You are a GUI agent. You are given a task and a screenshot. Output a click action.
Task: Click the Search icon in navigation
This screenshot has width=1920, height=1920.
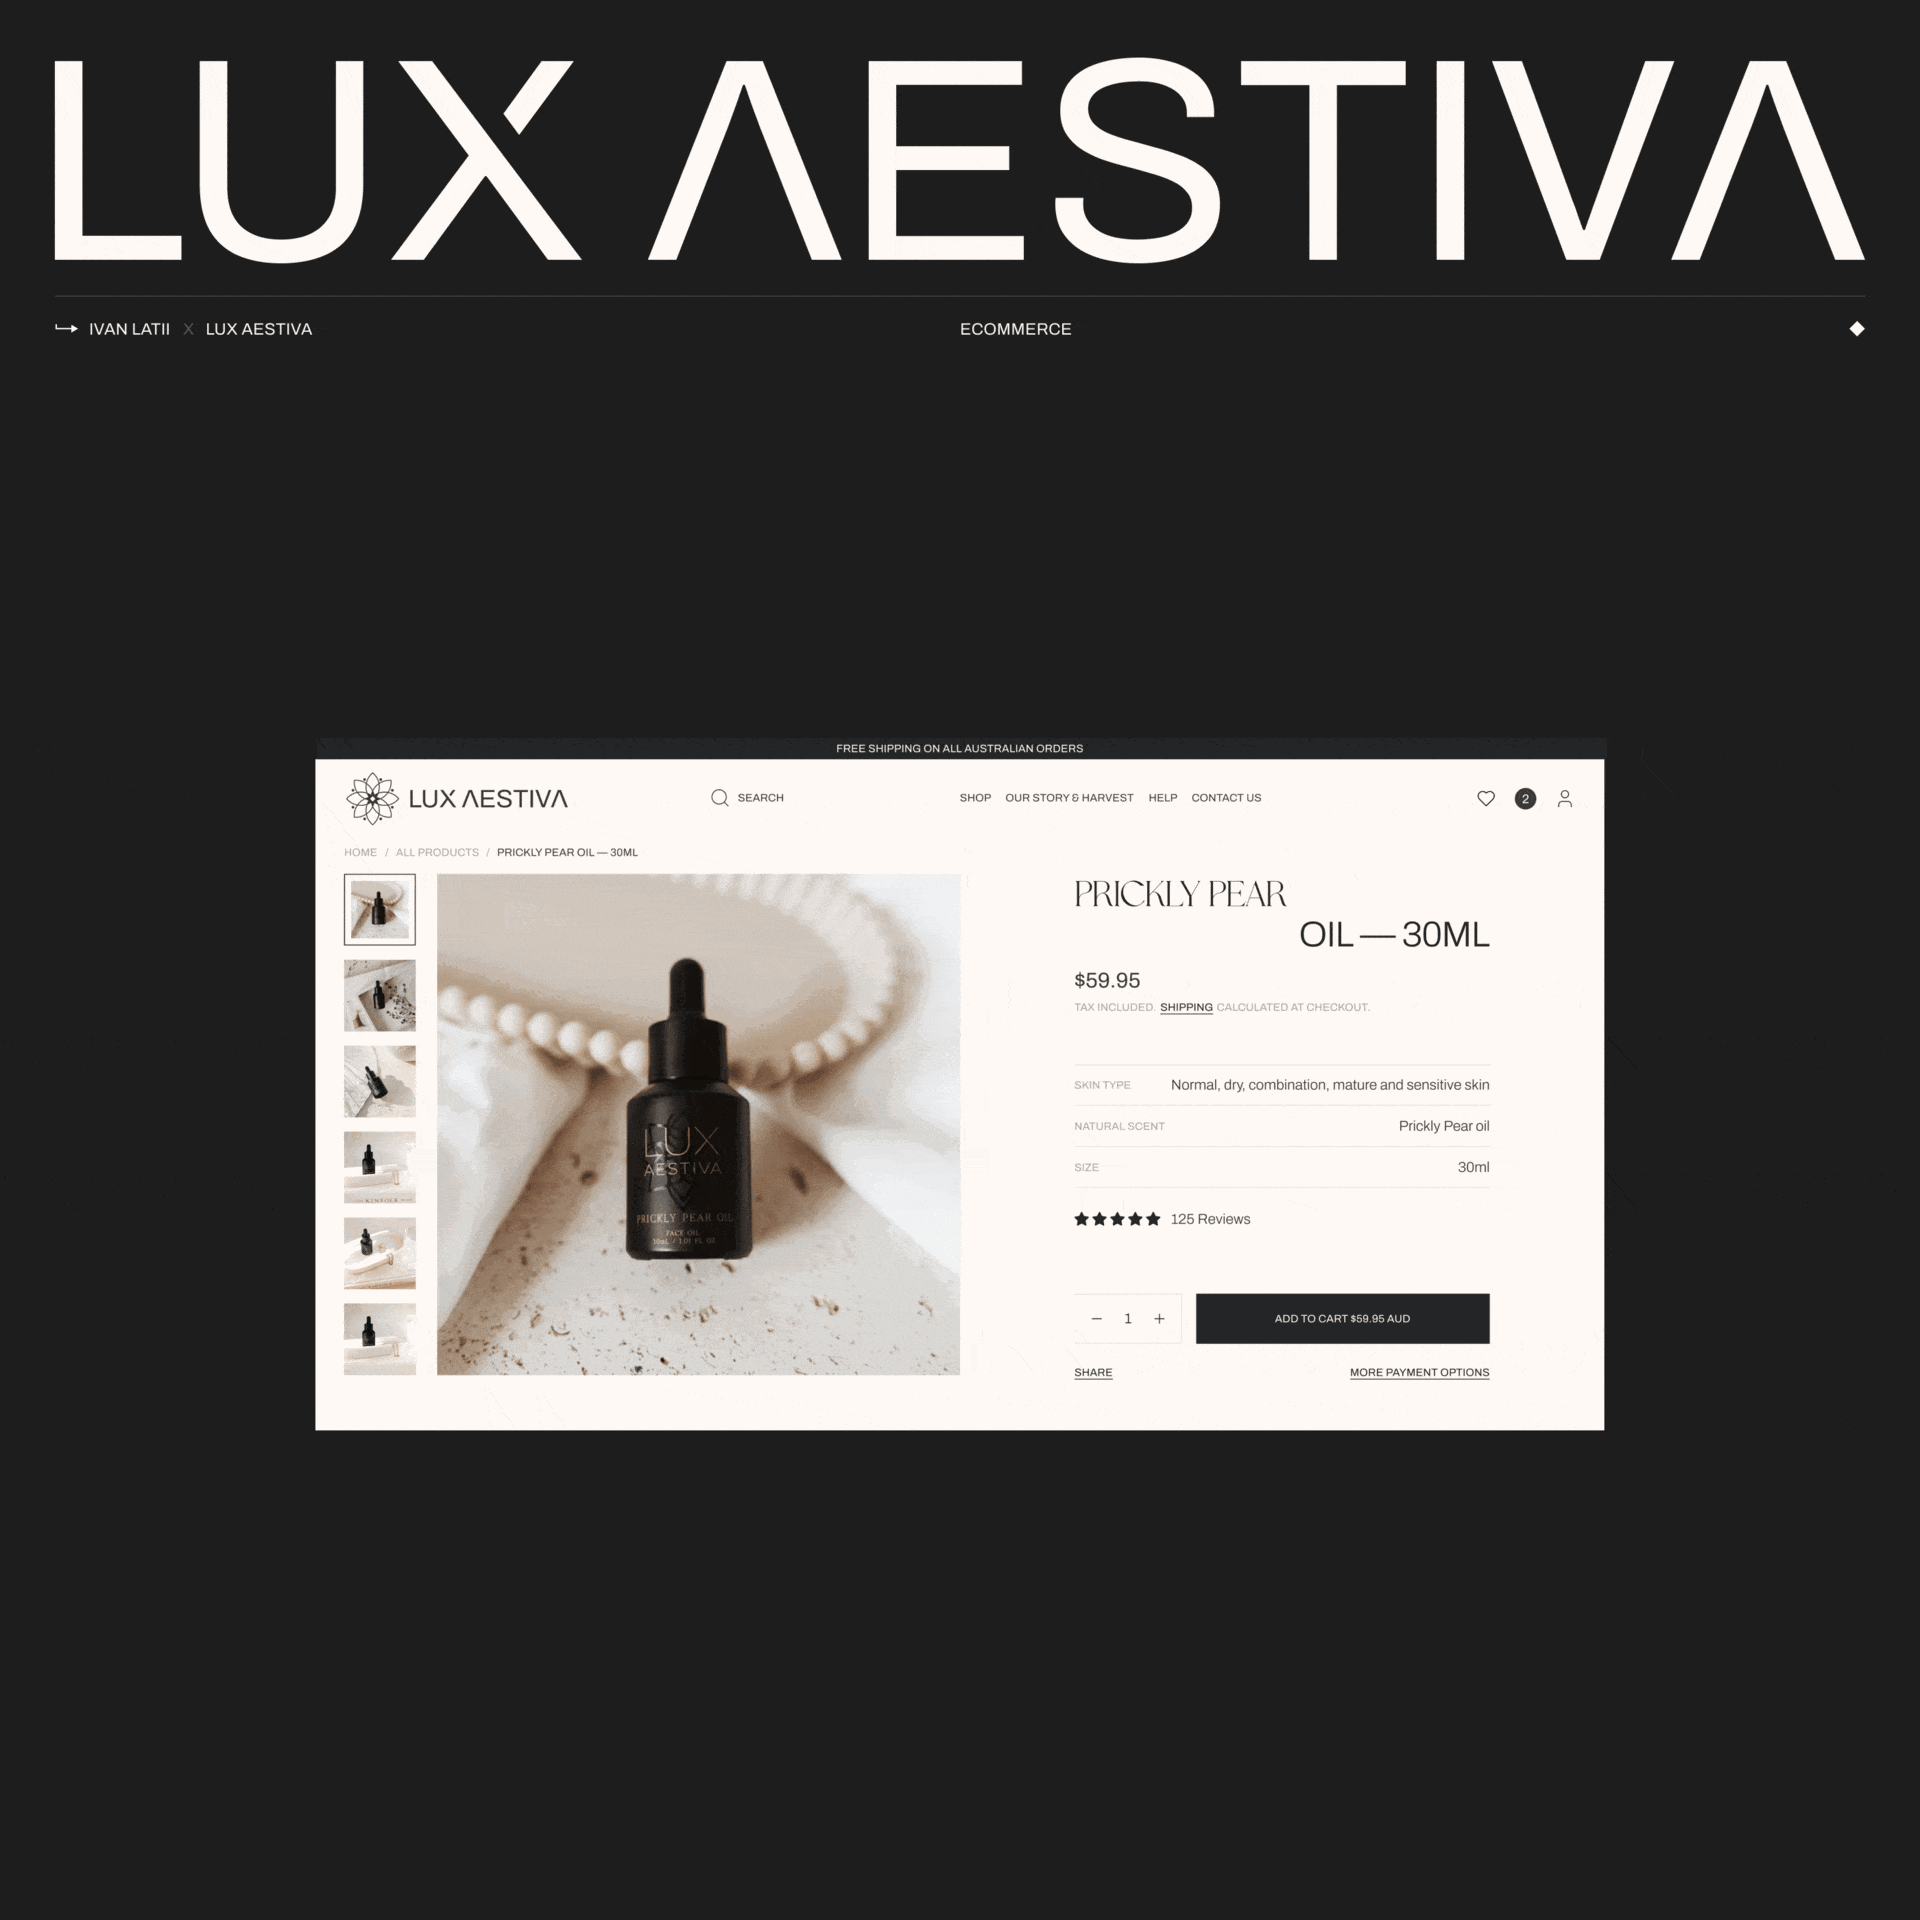click(x=717, y=796)
